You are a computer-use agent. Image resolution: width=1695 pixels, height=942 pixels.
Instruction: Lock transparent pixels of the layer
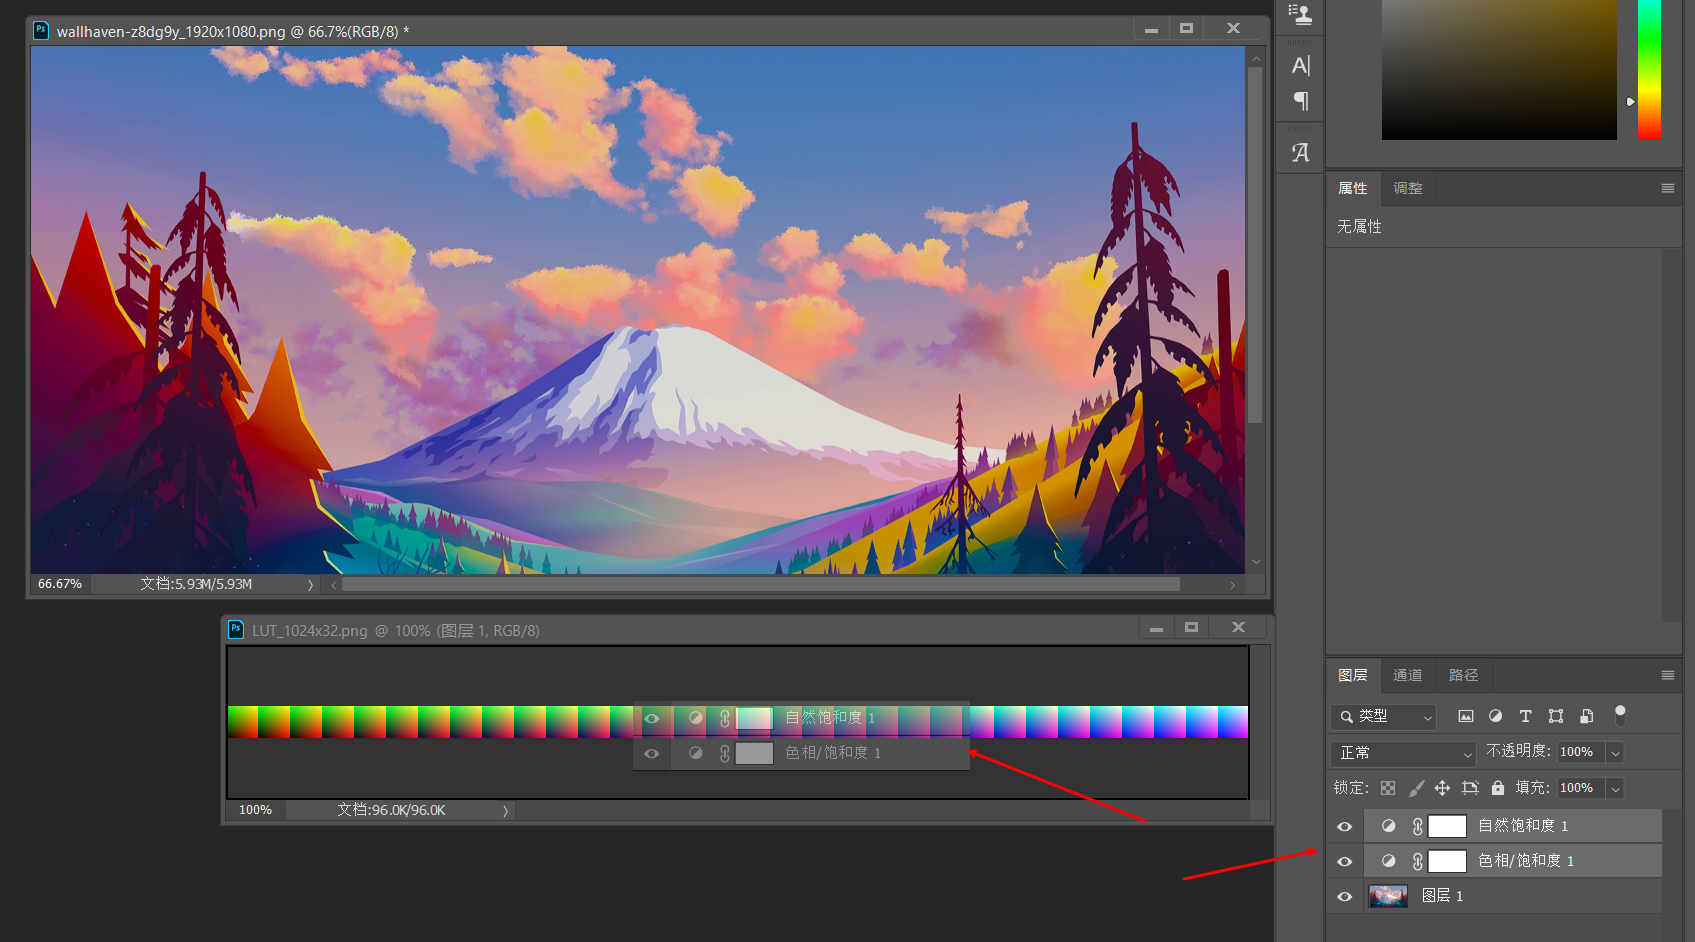[1388, 788]
